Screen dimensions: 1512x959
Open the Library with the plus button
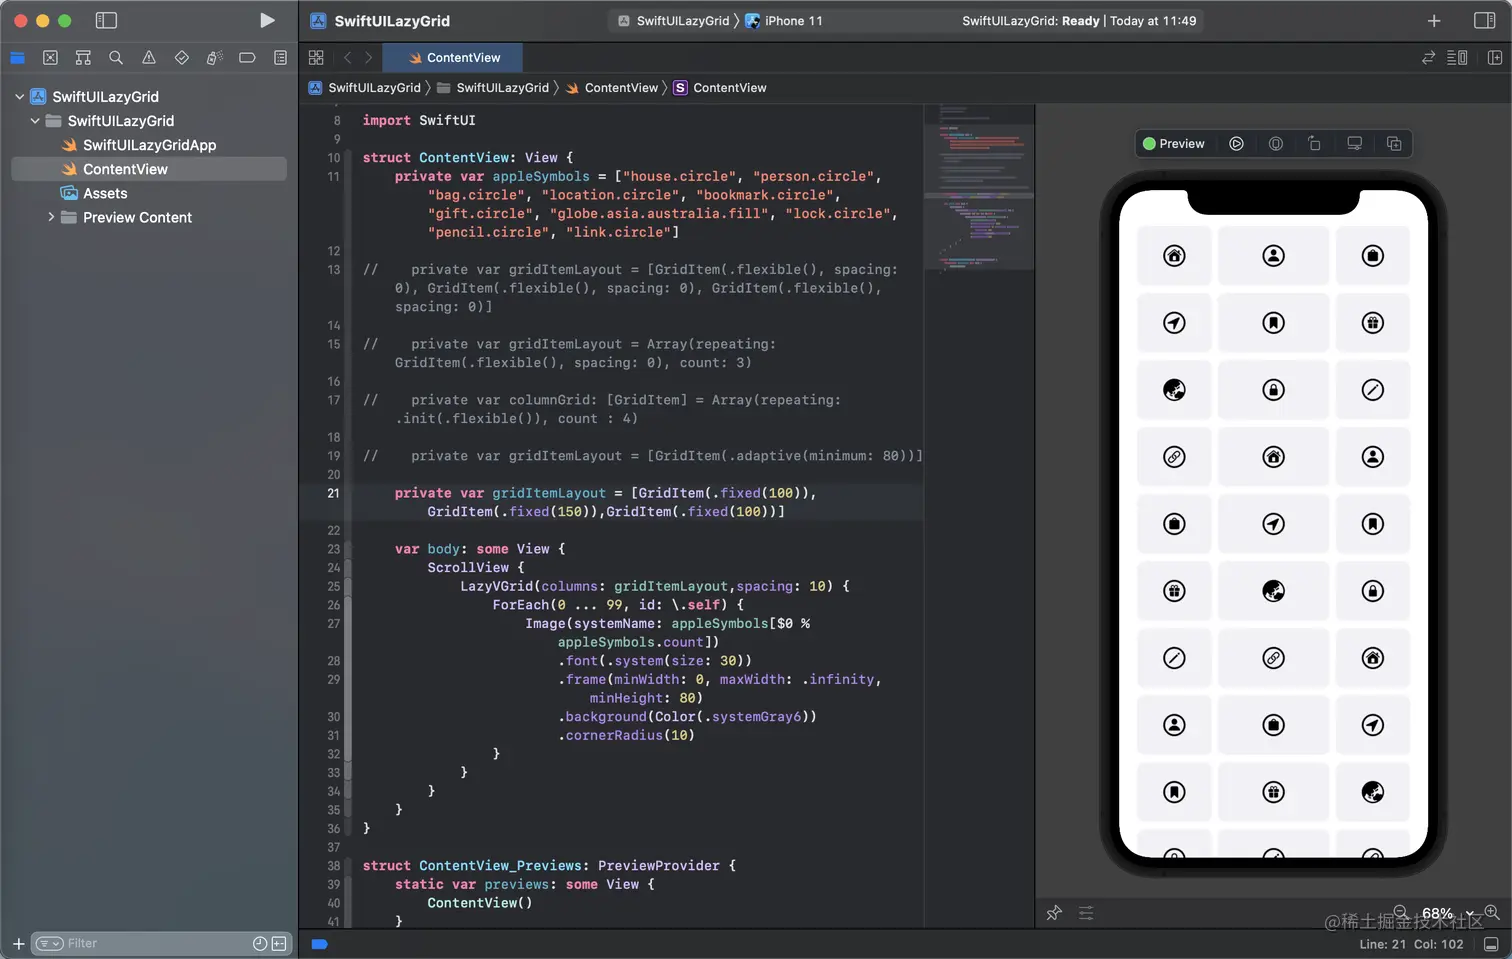click(x=1434, y=20)
